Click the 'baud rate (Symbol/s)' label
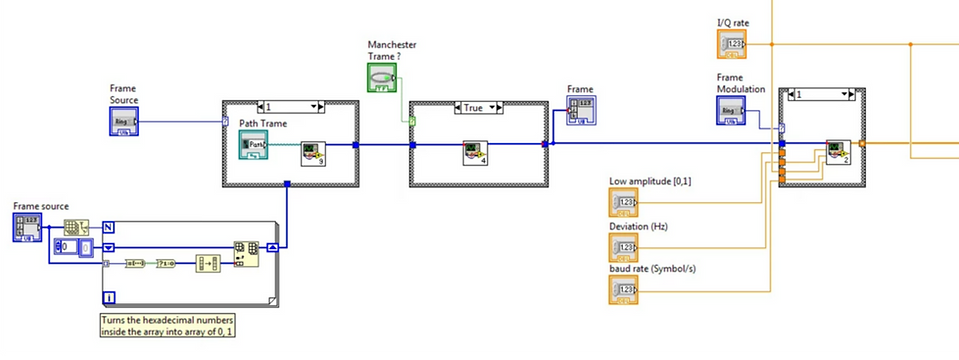Viewport: 959px width, 360px height. (652, 268)
